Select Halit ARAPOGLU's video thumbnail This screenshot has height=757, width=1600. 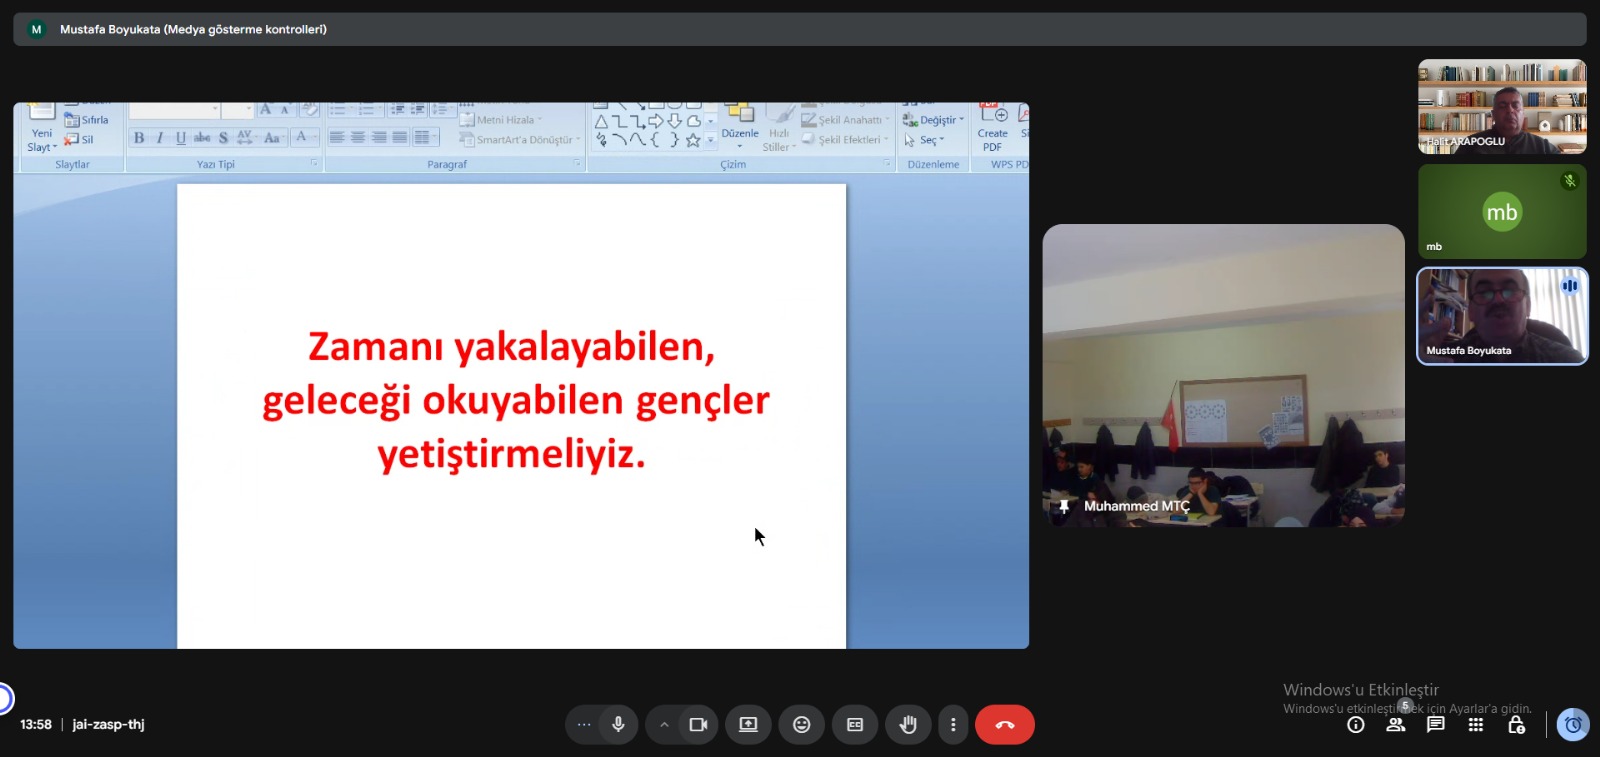point(1501,106)
